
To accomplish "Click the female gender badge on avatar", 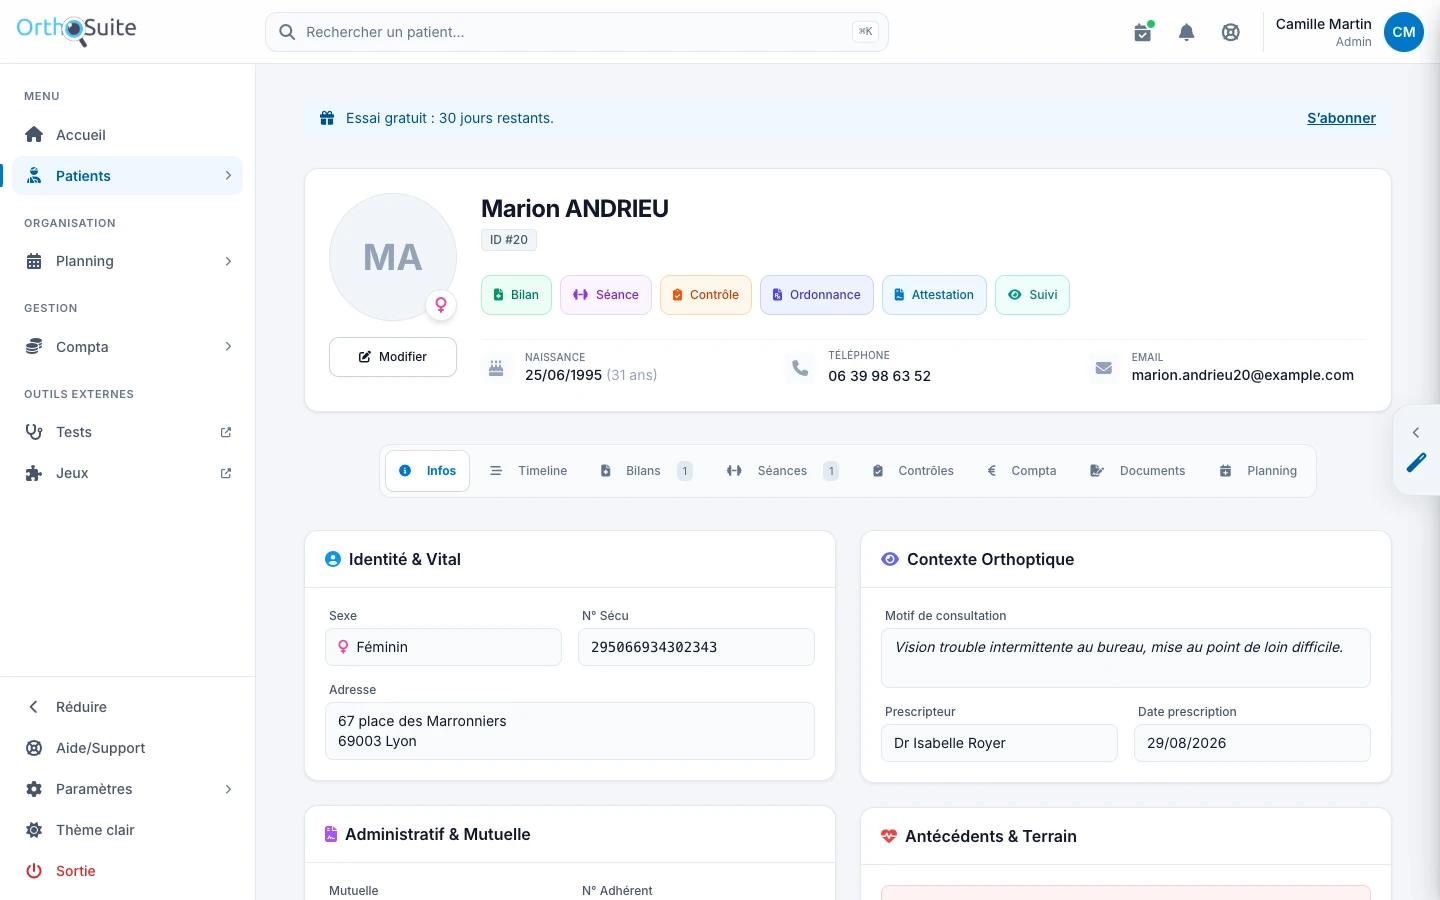I will coord(441,305).
